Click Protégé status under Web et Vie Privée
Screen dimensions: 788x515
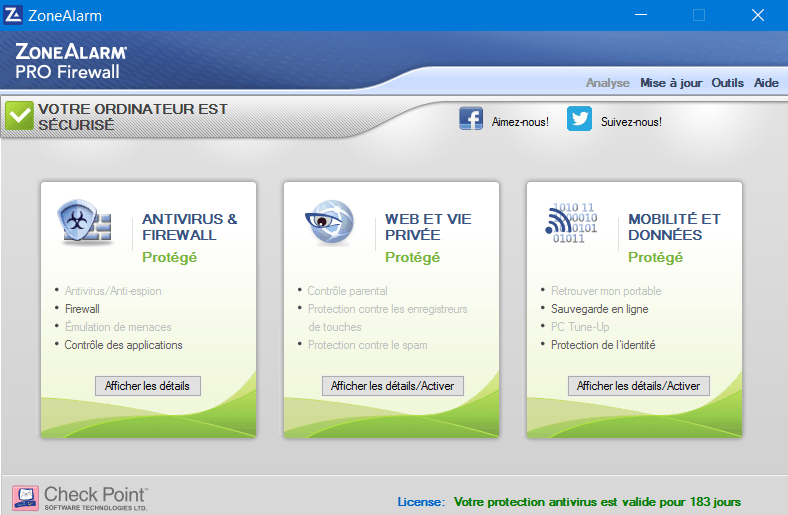412,257
